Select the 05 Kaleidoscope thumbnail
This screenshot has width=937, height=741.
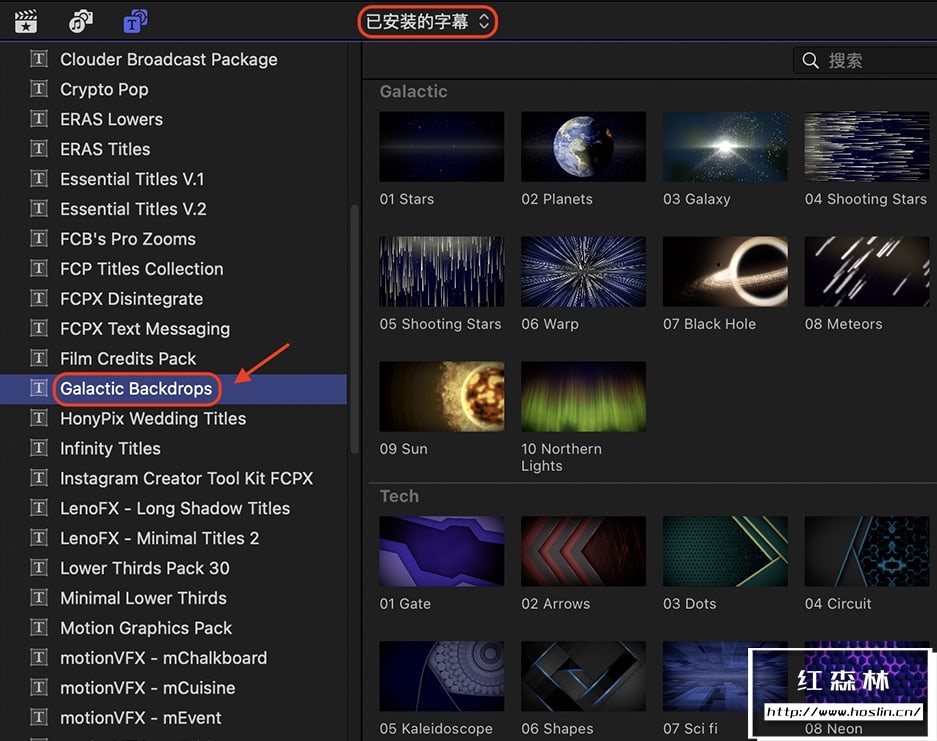pyautogui.click(x=442, y=676)
